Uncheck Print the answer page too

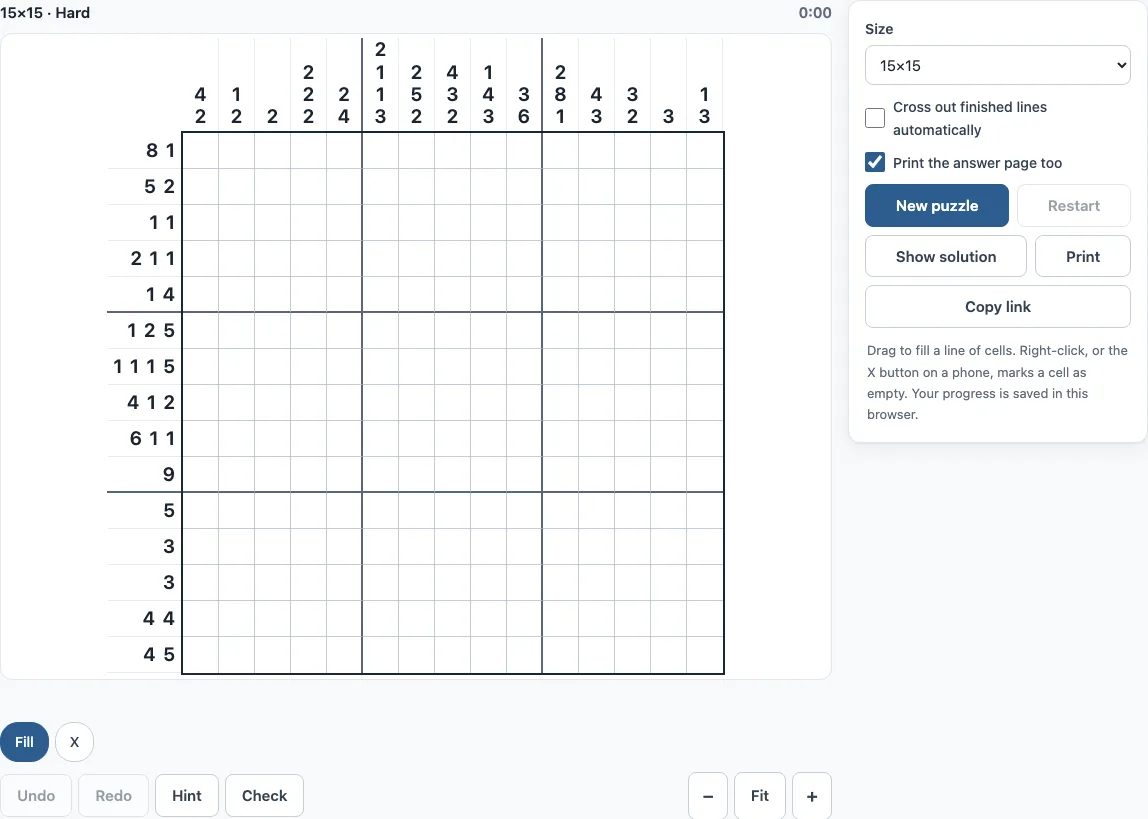click(x=875, y=162)
